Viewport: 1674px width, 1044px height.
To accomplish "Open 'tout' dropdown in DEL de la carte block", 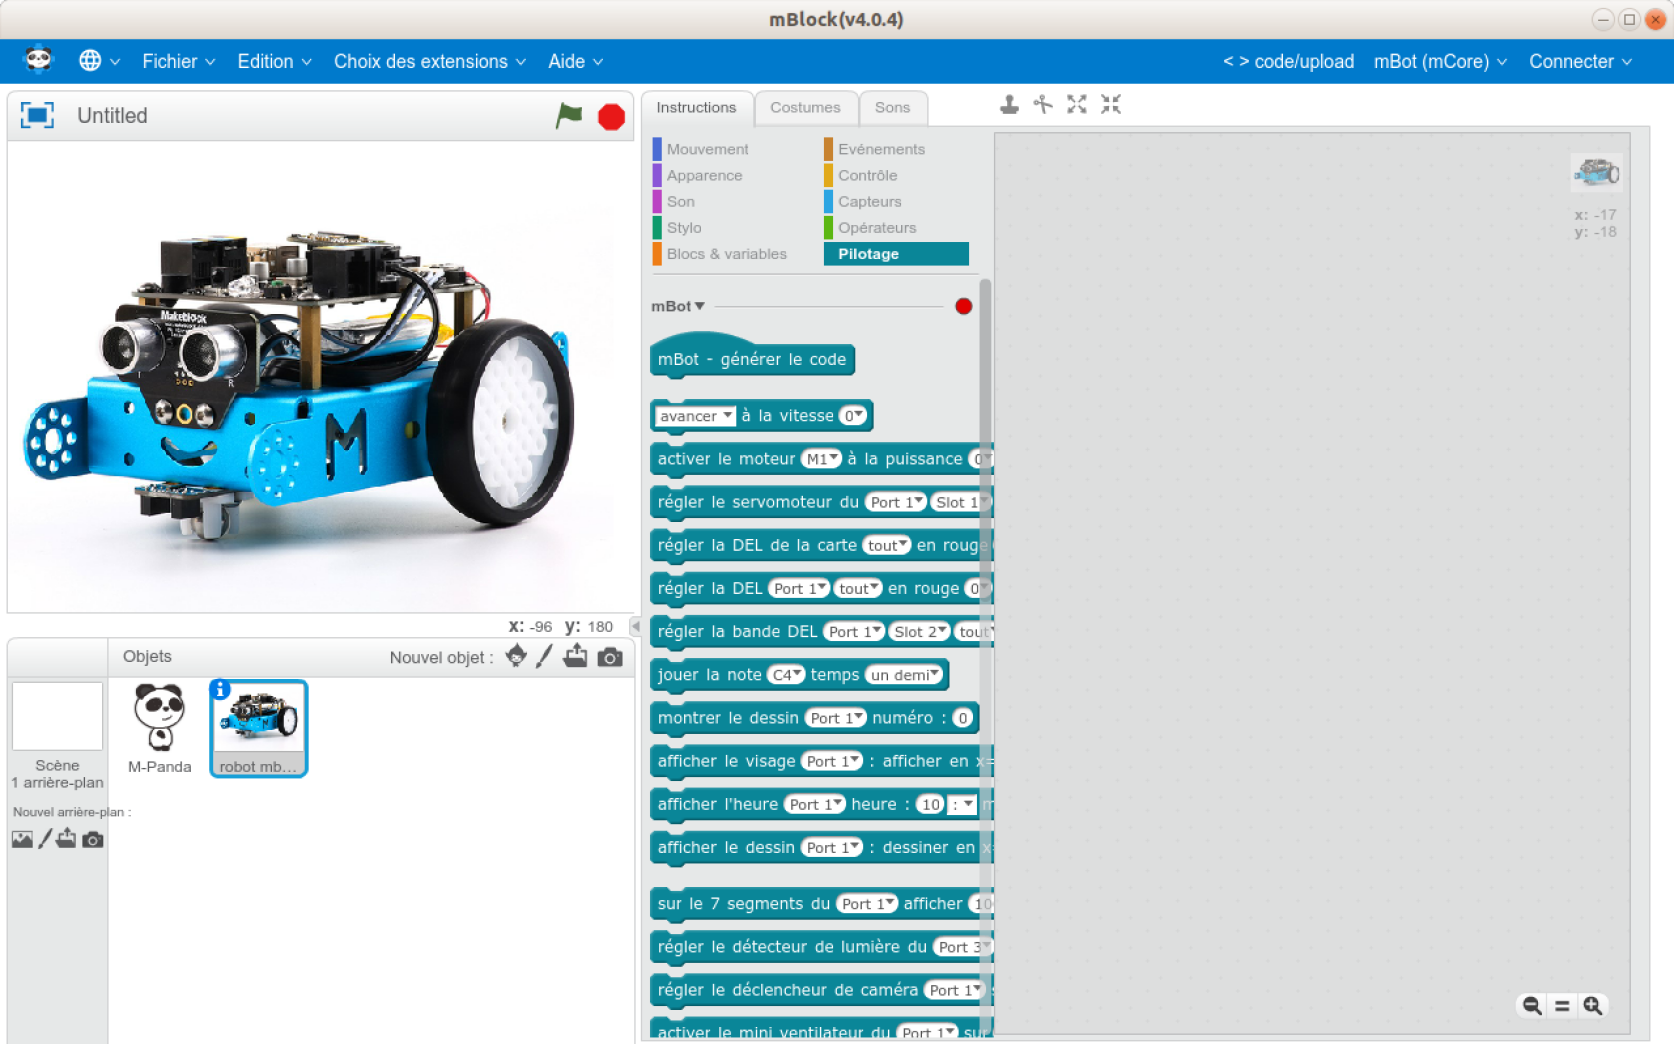I will tap(887, 545).
